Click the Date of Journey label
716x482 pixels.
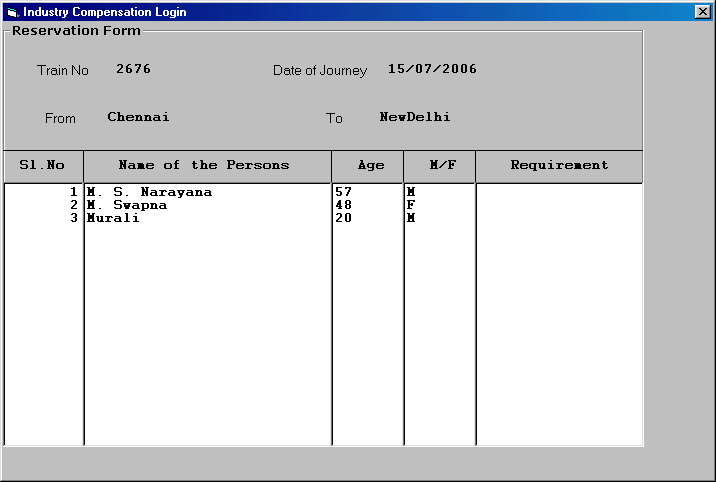(x=320, y=71)
